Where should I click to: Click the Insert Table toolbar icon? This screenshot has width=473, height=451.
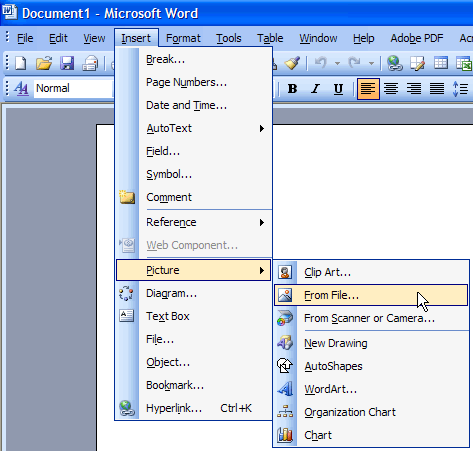[x=441, y=63]
